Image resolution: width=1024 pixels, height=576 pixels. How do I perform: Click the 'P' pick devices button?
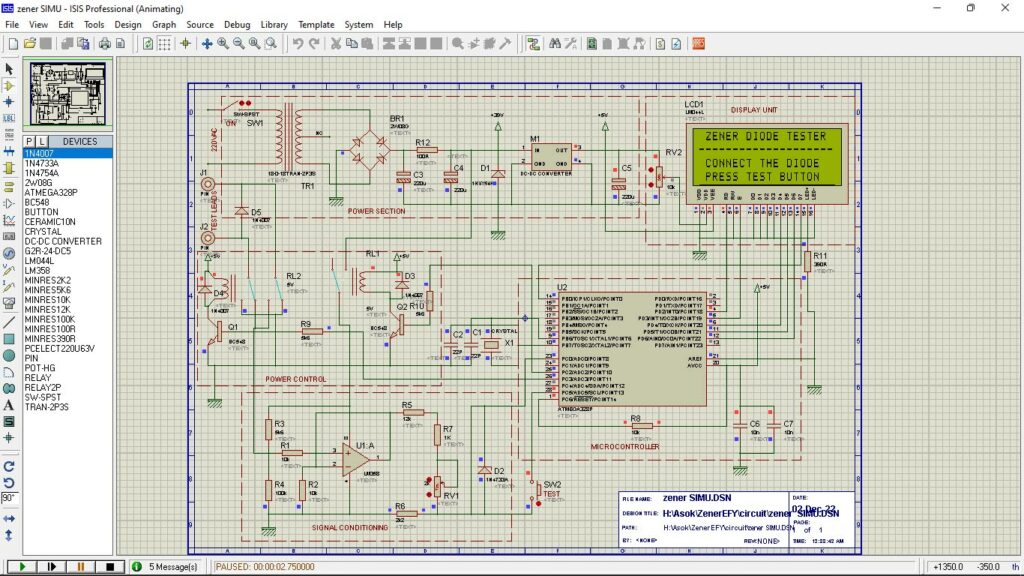(29, 141)
